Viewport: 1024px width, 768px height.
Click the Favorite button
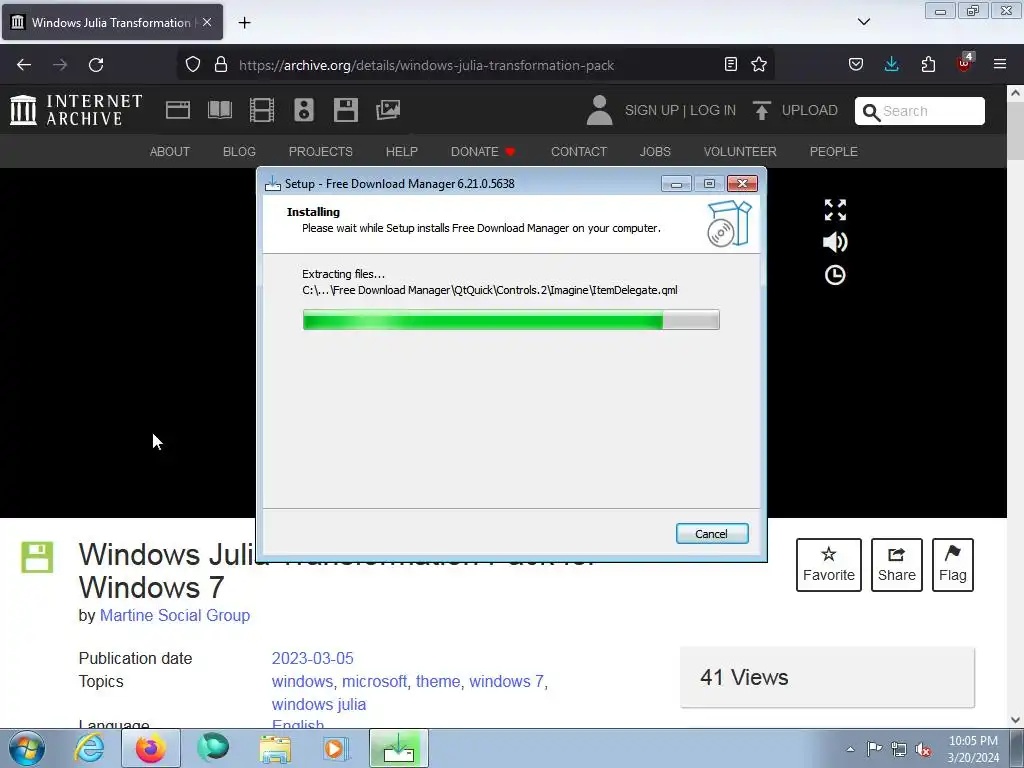pos(829,565)
